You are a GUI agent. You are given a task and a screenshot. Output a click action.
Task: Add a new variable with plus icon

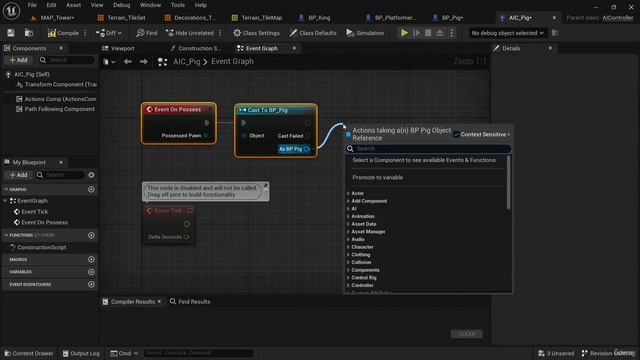coord(91,272)
